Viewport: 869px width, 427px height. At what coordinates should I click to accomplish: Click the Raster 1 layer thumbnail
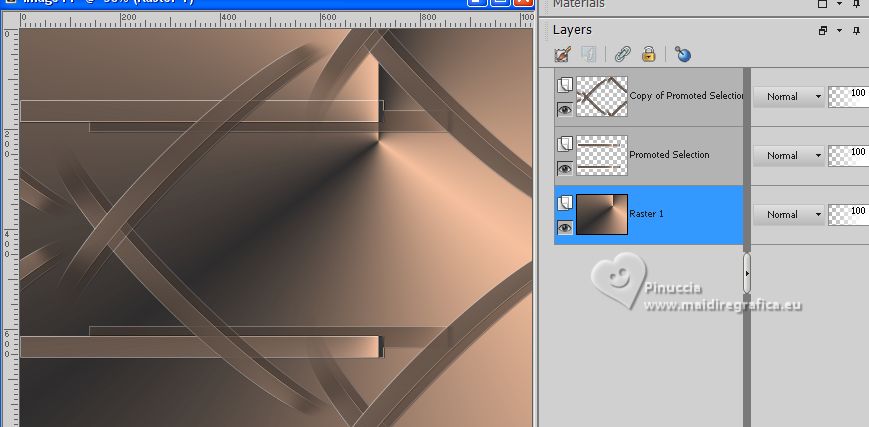(x=602, y=215)
